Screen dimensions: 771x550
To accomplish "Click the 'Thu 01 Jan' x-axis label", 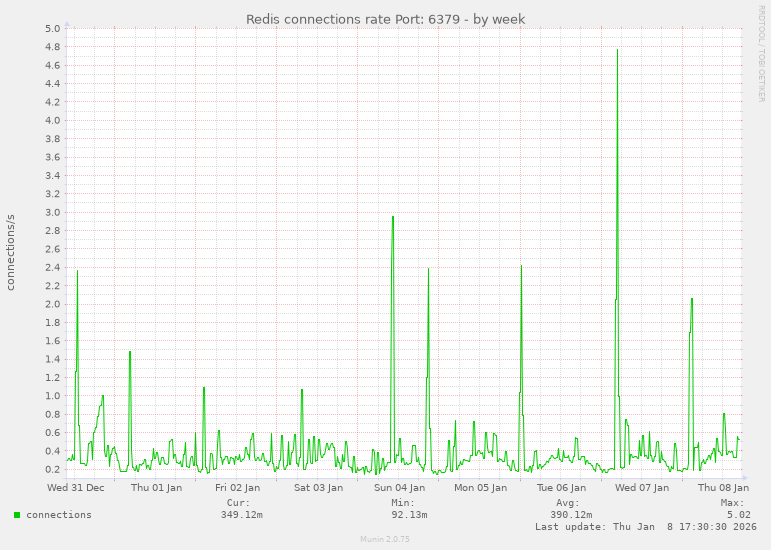I will pyautogui.click(x=156, y=488).
